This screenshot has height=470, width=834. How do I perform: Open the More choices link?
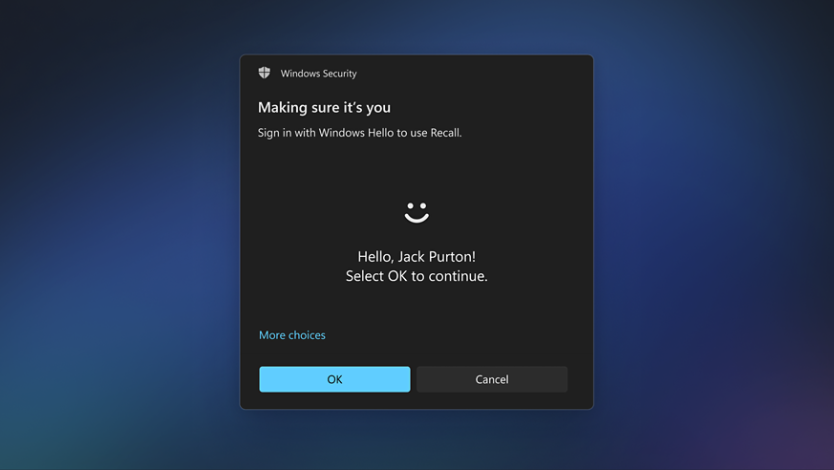292,335
